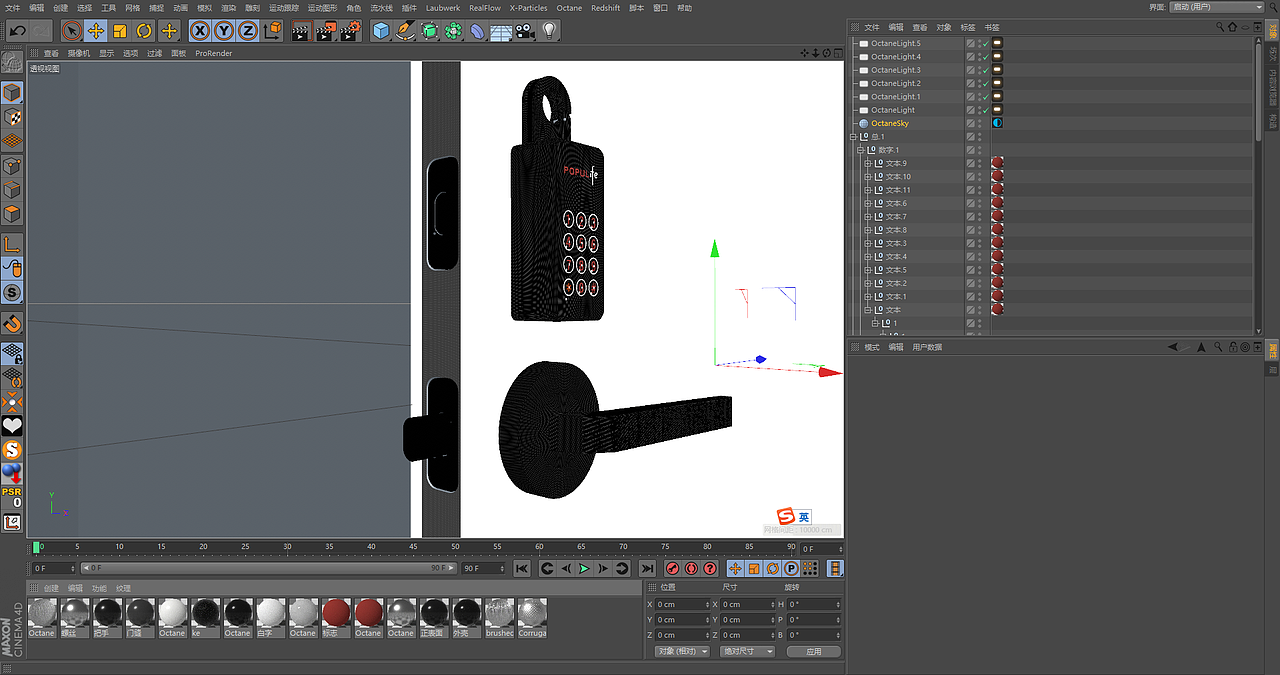1280x675 pixels.
Task: Open the Octane menu
Action: pyautogui.click(x=569, y=8)
